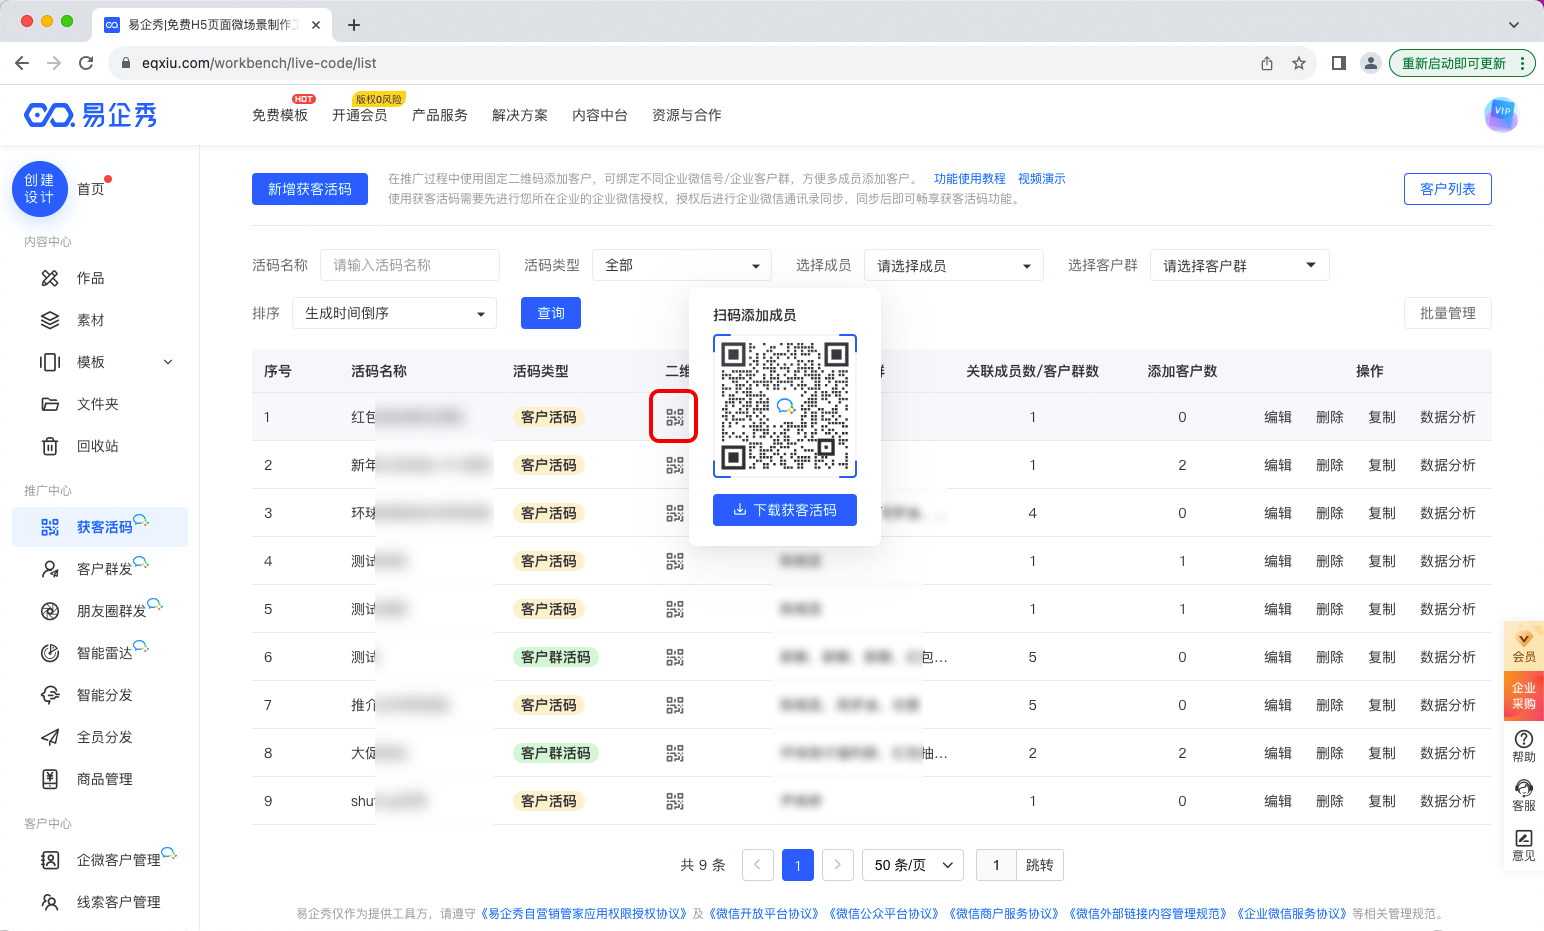Click the 客户列表 button
Screen dimensions: 1544x931
coord(1448,189)
